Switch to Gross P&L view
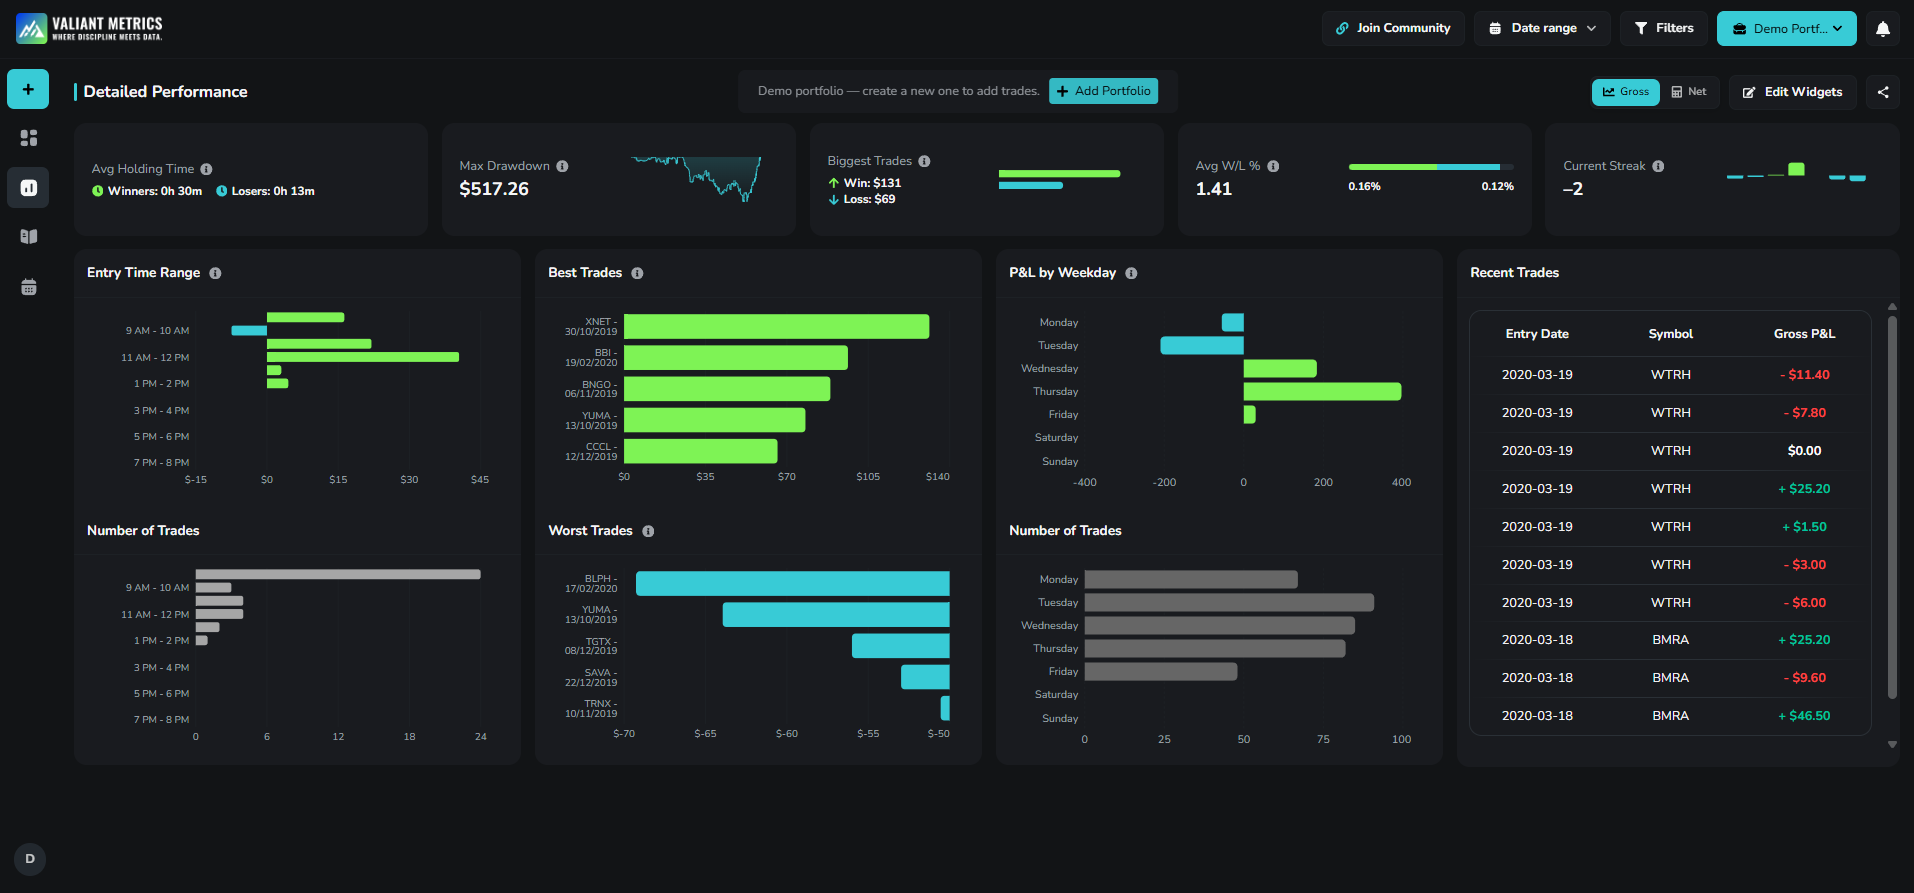 coord(1625,92)
